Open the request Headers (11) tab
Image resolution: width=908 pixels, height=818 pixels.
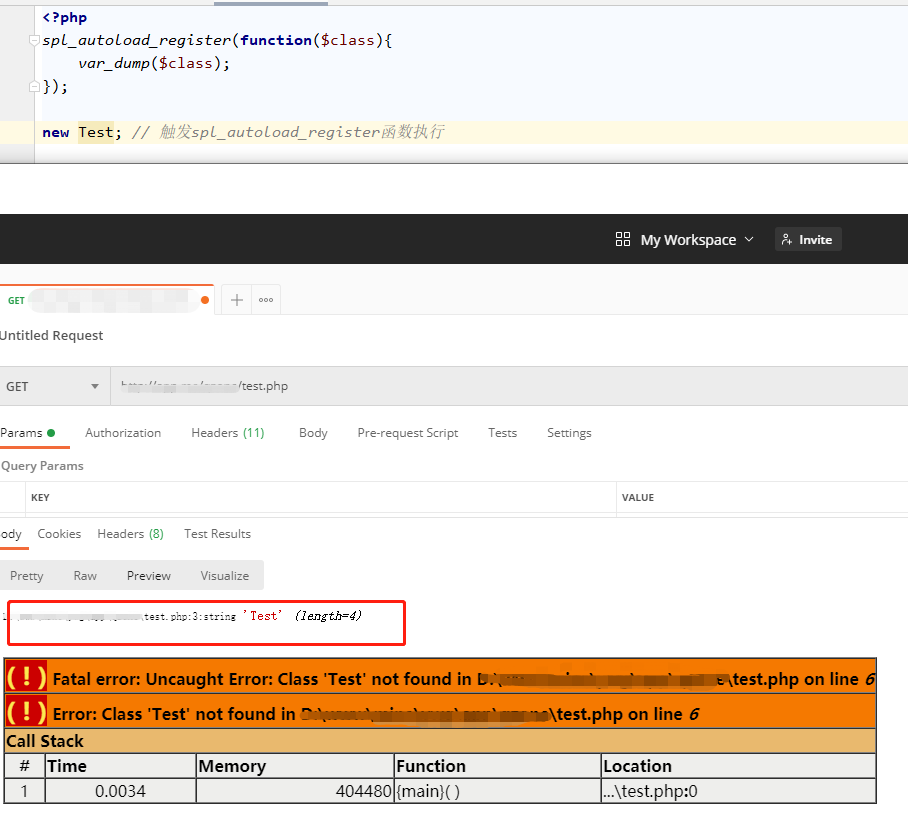227,433
